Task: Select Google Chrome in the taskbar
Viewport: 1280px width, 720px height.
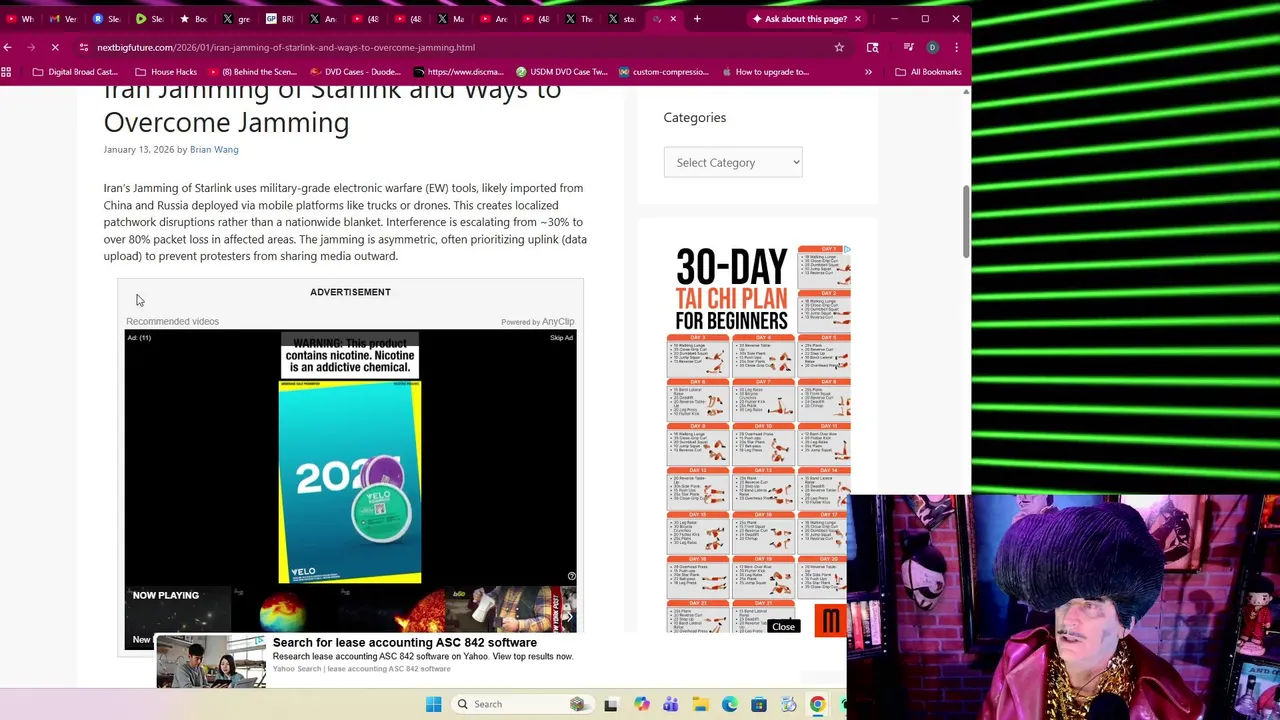Action: point(818,705)
